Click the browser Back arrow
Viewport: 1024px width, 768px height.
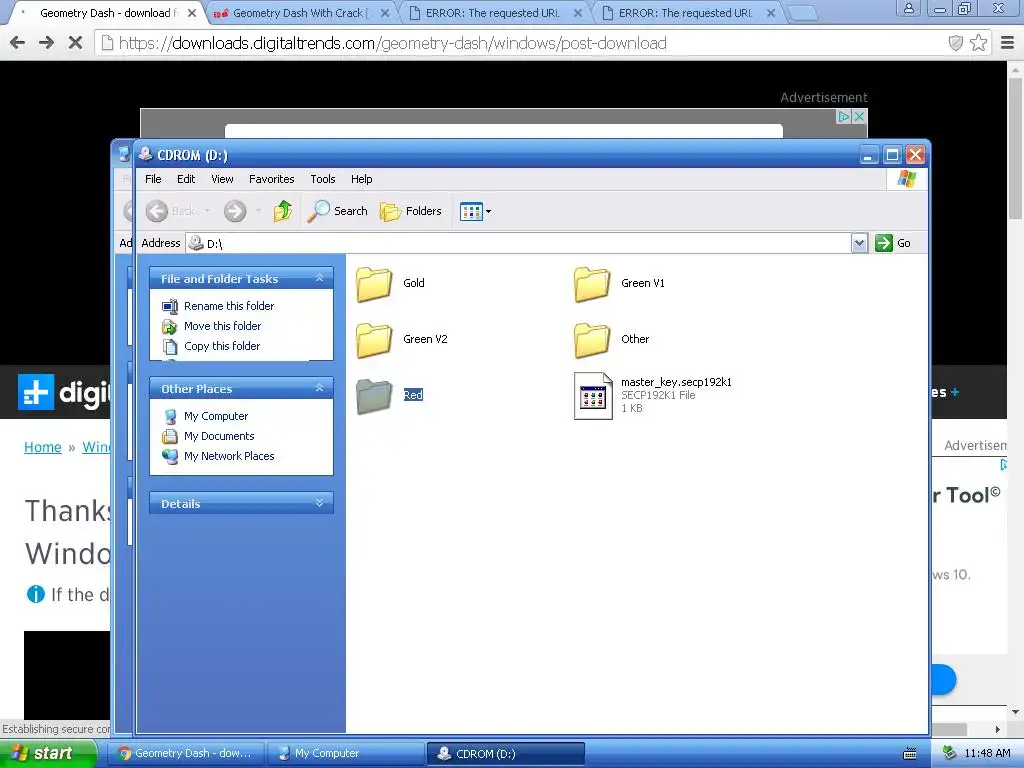[x=18, y=43]
